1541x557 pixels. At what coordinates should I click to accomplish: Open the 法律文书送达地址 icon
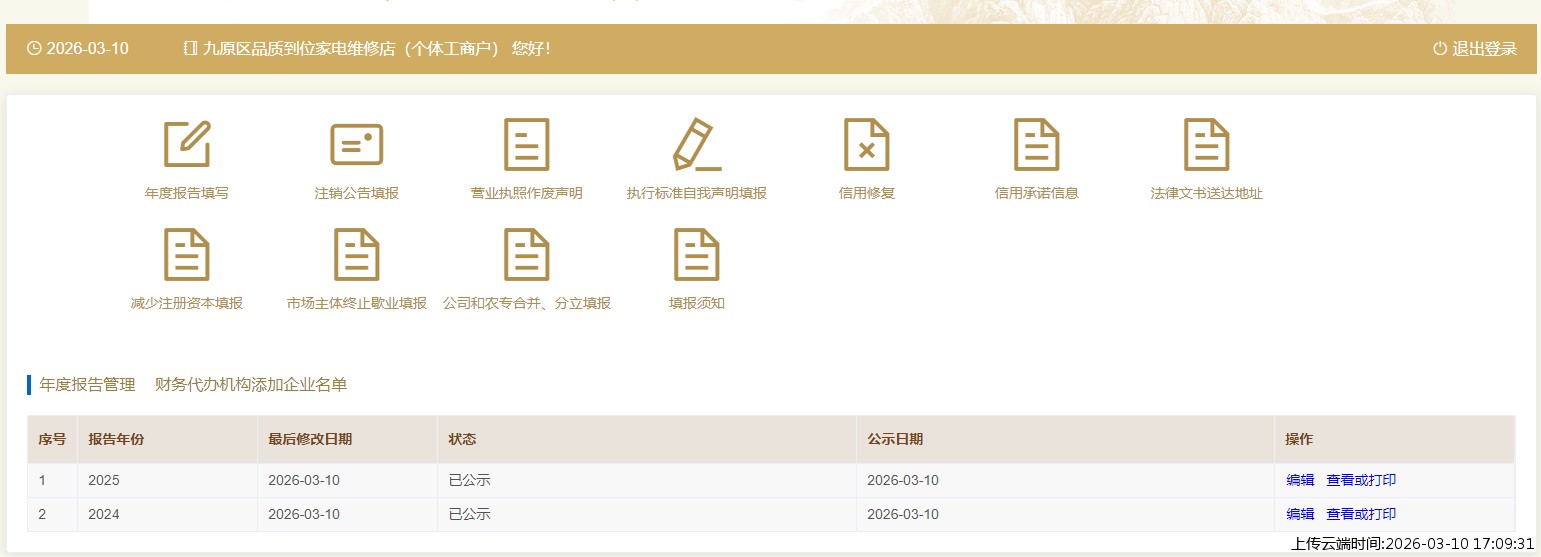point(1207,145)
